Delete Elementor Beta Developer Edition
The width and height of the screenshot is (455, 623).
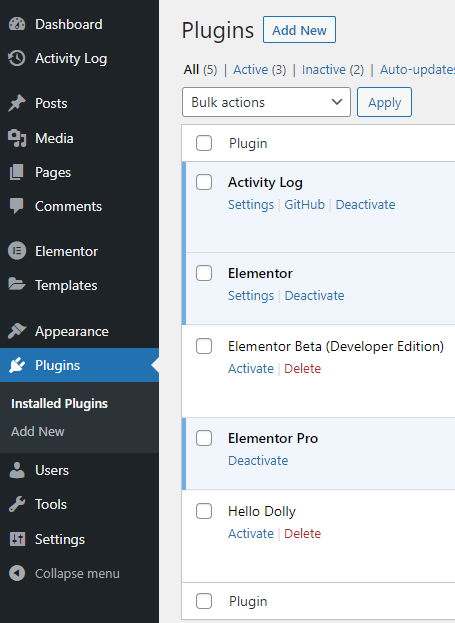coord(302,369)
